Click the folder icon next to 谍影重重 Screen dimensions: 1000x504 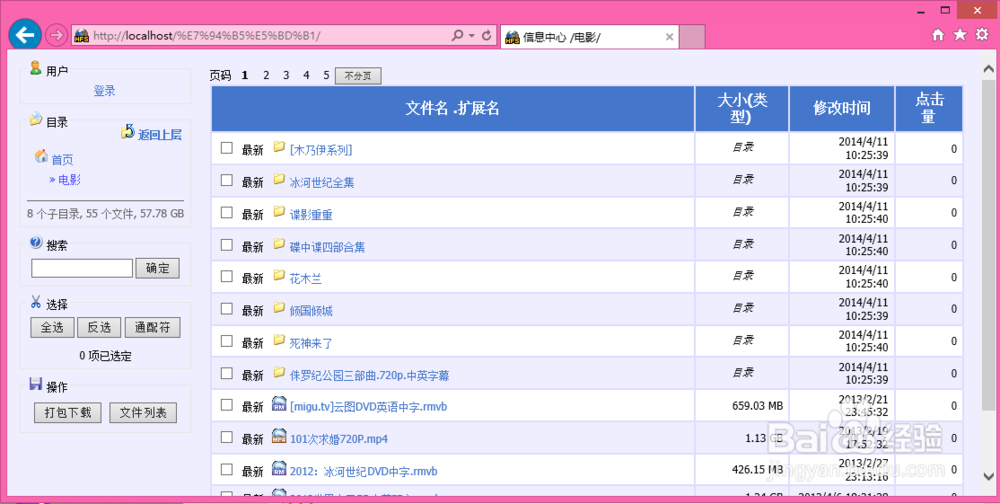tap(279, 211)
